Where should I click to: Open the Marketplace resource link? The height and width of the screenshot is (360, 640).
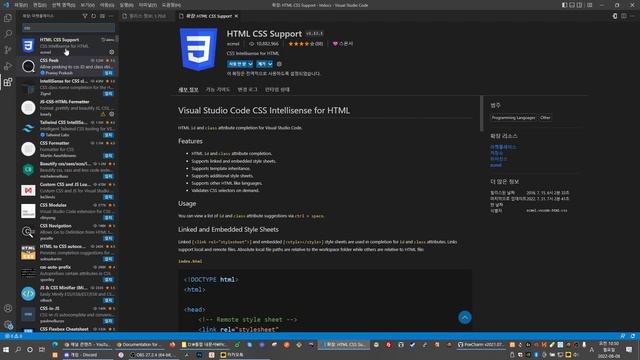[503, 147]
